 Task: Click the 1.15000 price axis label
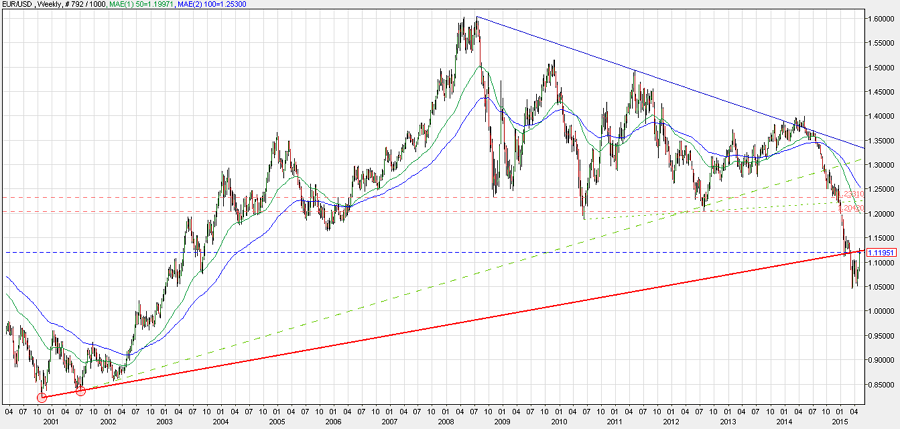(x=880, y=238)
